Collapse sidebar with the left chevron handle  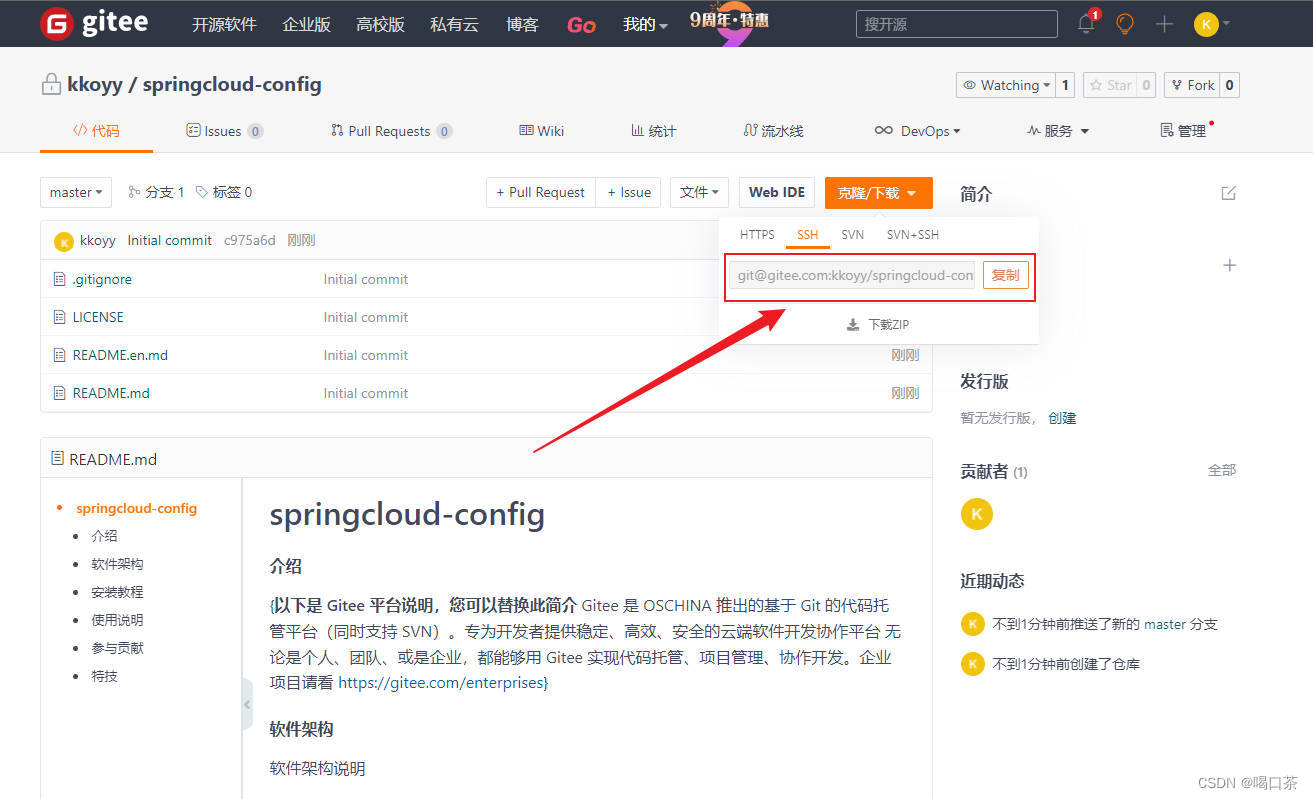[246, 704]
